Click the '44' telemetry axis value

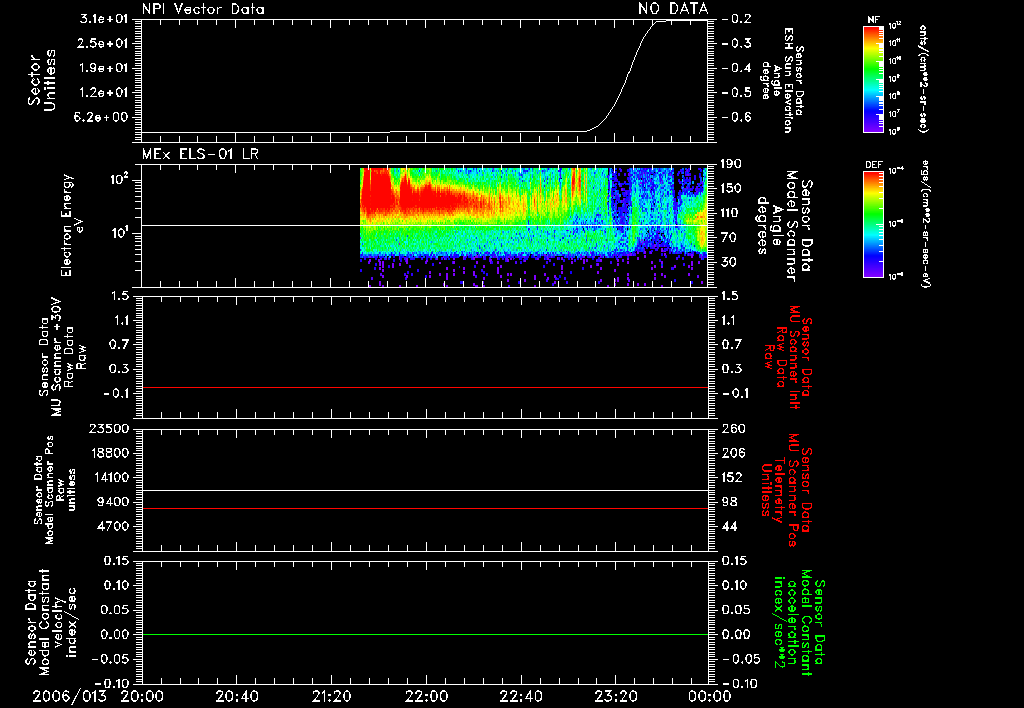click(730, 526)
